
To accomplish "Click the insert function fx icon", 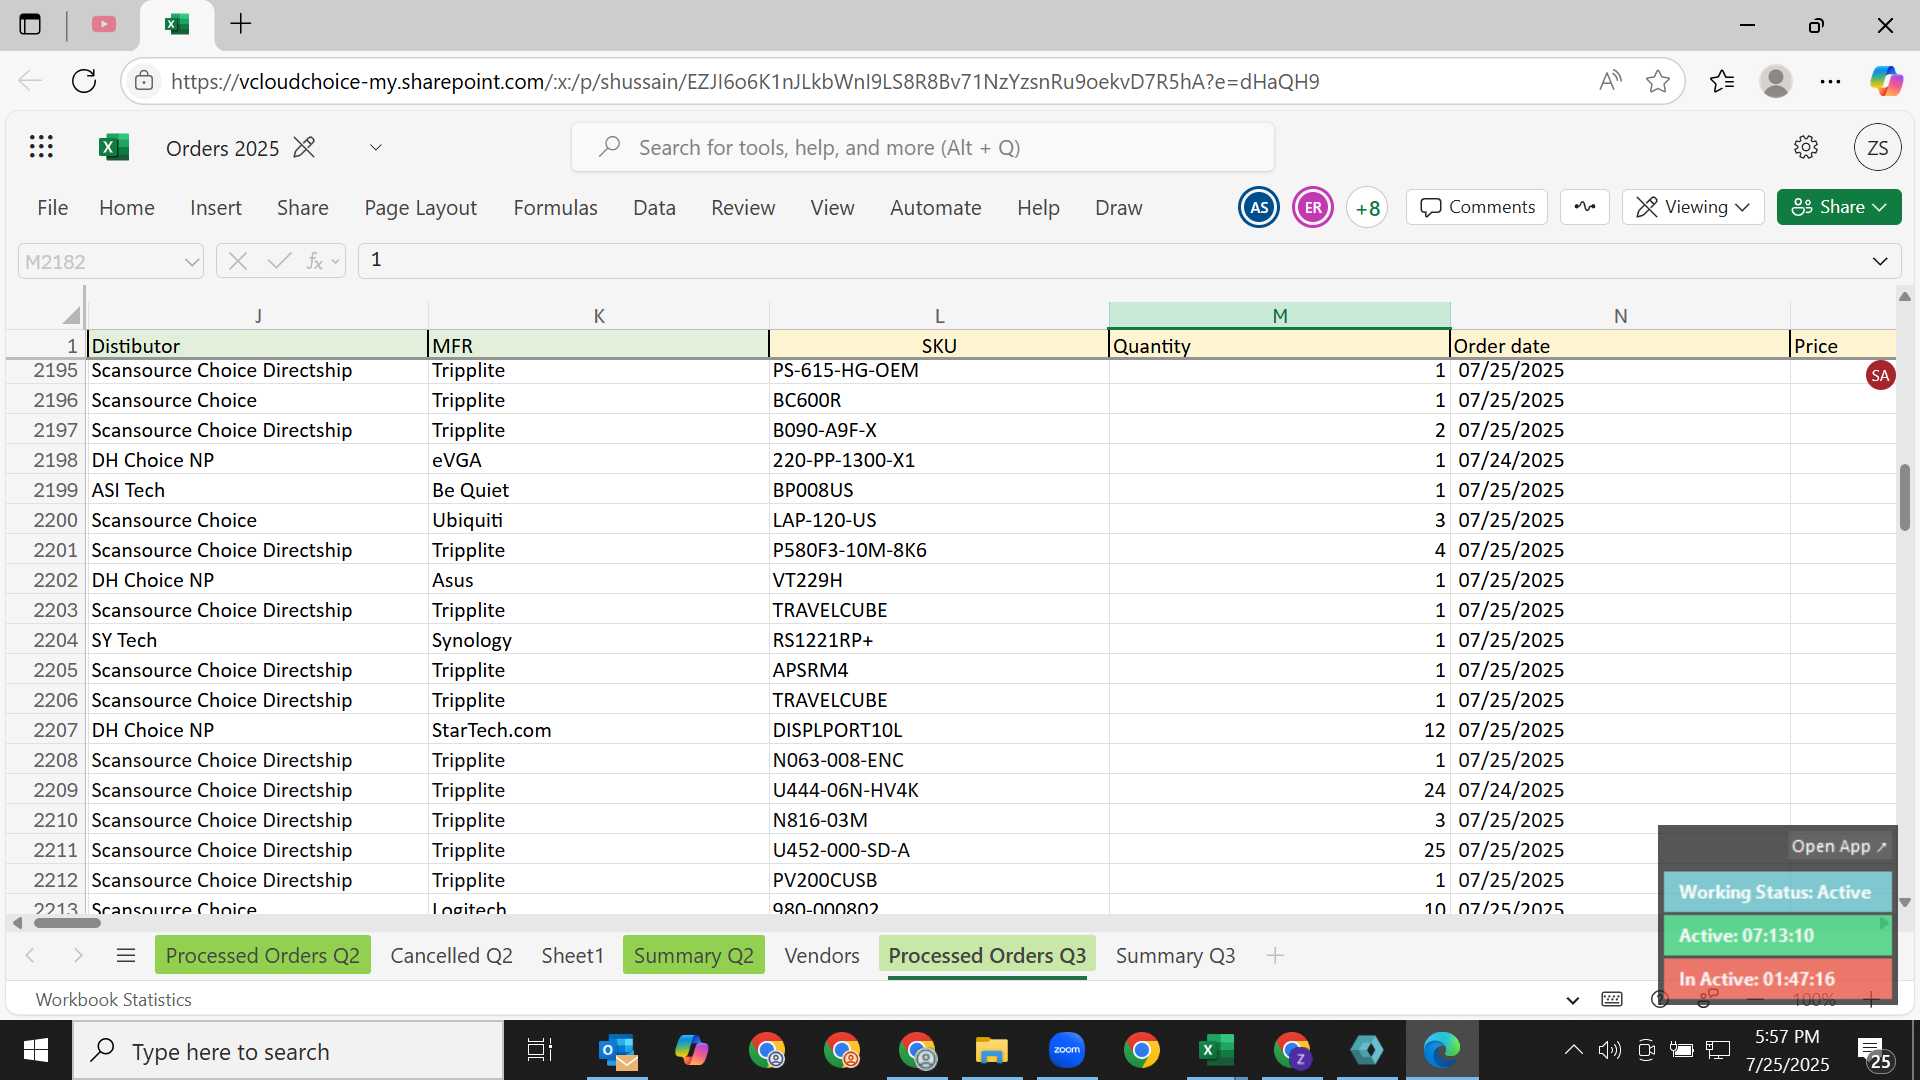I will click(314, 261).
